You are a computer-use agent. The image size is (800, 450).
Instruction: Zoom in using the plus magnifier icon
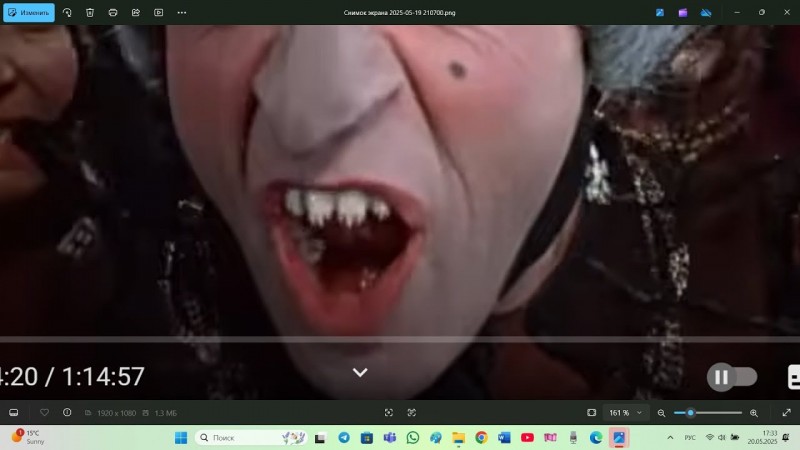754,412
